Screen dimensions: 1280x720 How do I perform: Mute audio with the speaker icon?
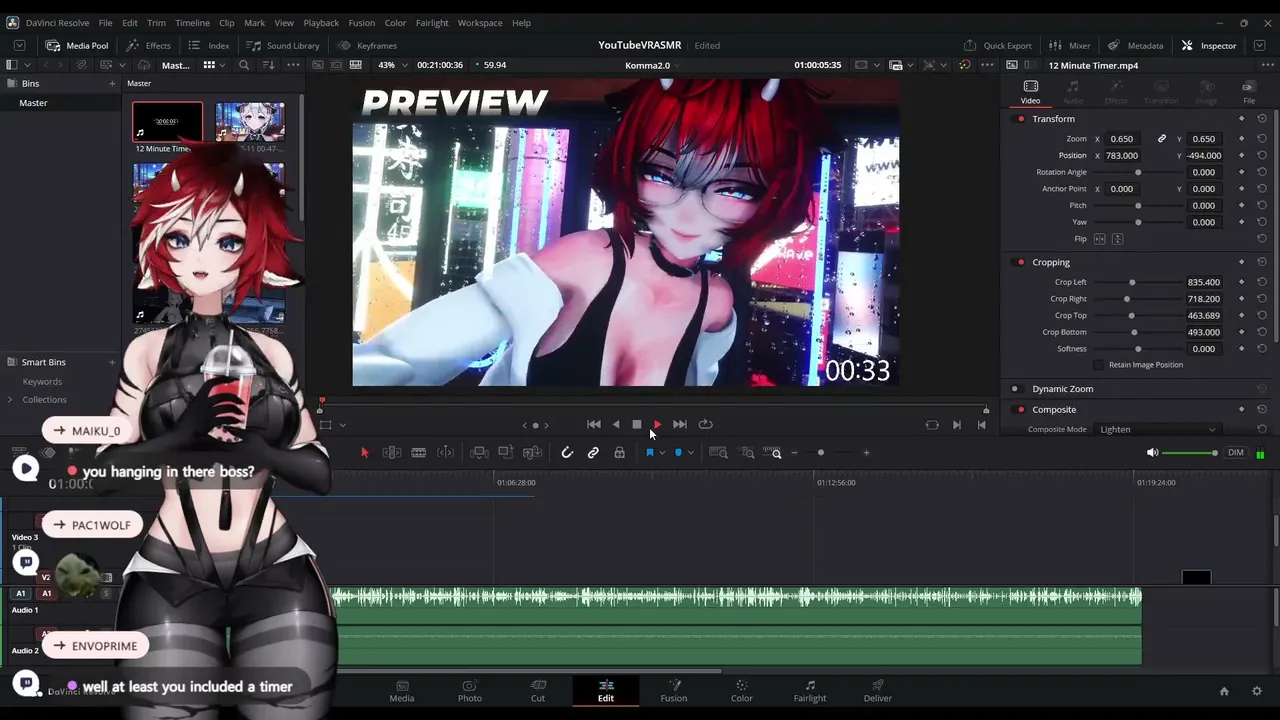(1152, 453)
